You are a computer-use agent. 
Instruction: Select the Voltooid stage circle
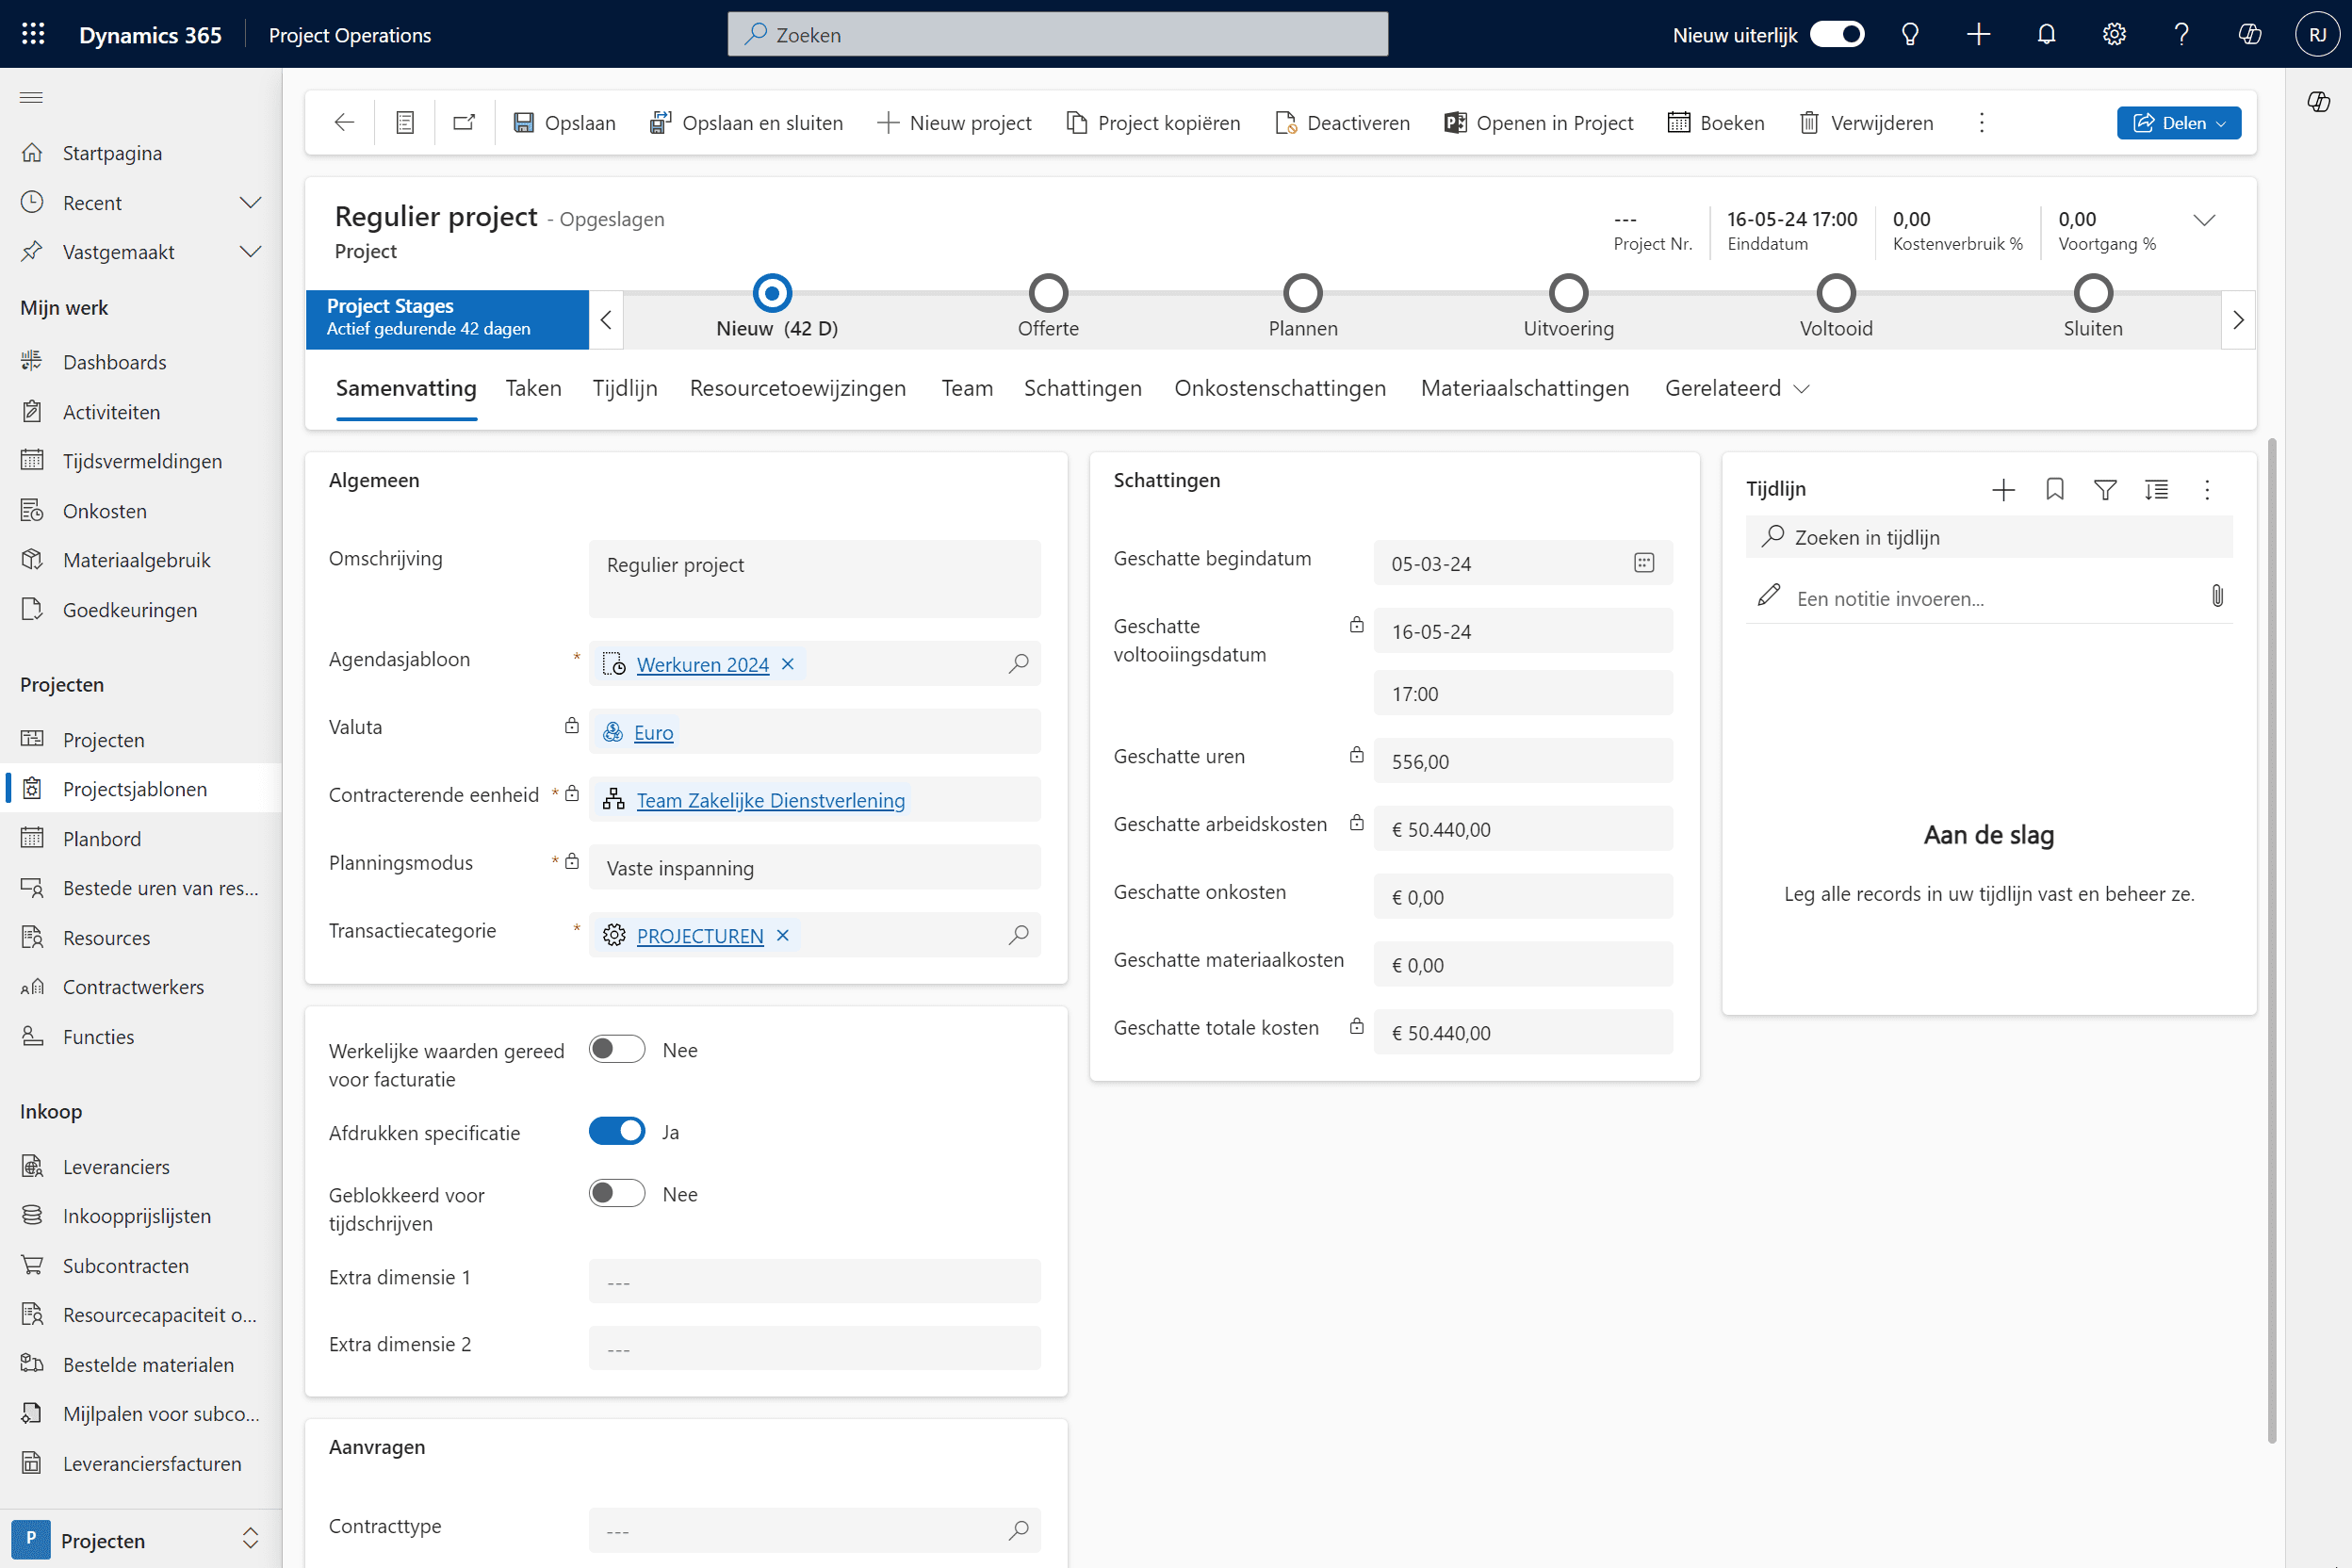[1836, 293]
